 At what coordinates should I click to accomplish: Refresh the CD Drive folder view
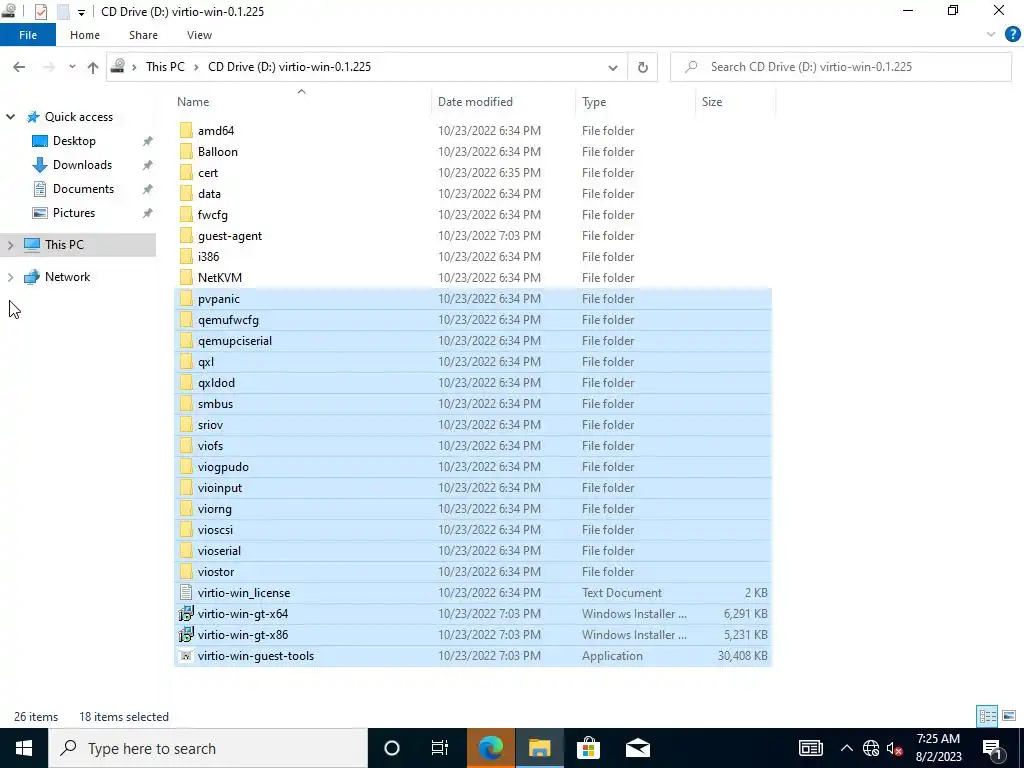pos(643,67)
